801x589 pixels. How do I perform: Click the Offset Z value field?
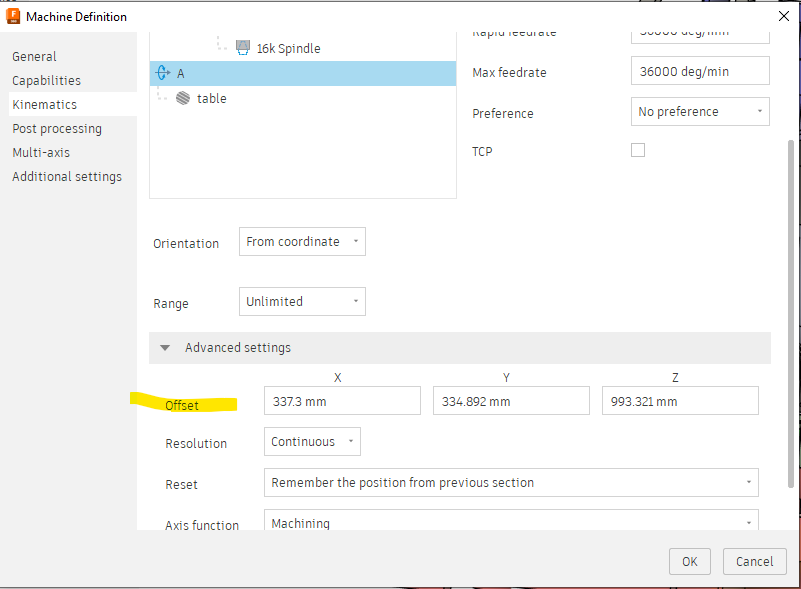(x=680, y=400)
